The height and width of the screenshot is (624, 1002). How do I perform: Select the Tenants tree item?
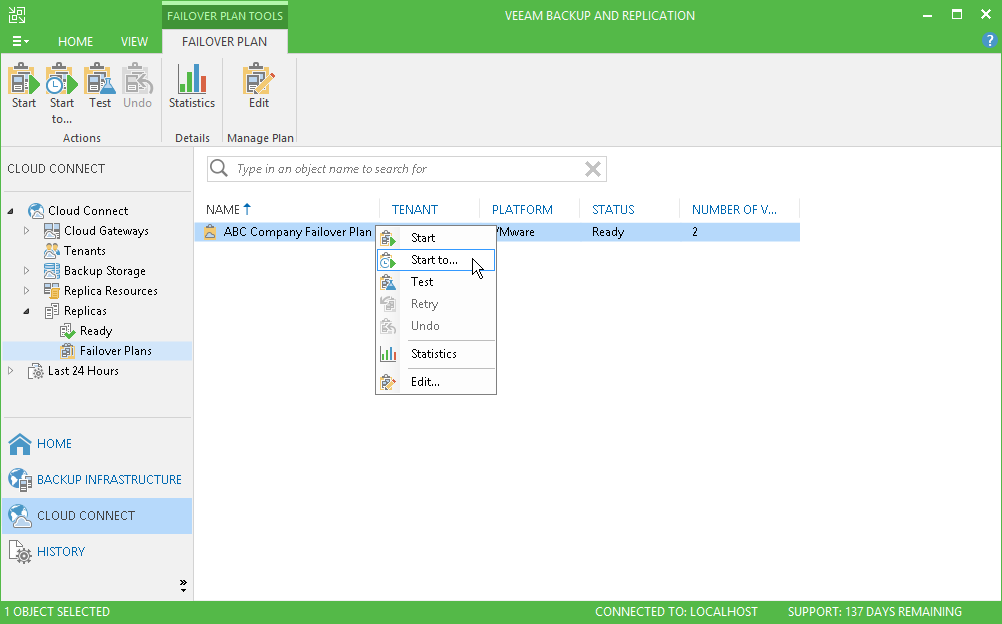(x=84, y=251)
